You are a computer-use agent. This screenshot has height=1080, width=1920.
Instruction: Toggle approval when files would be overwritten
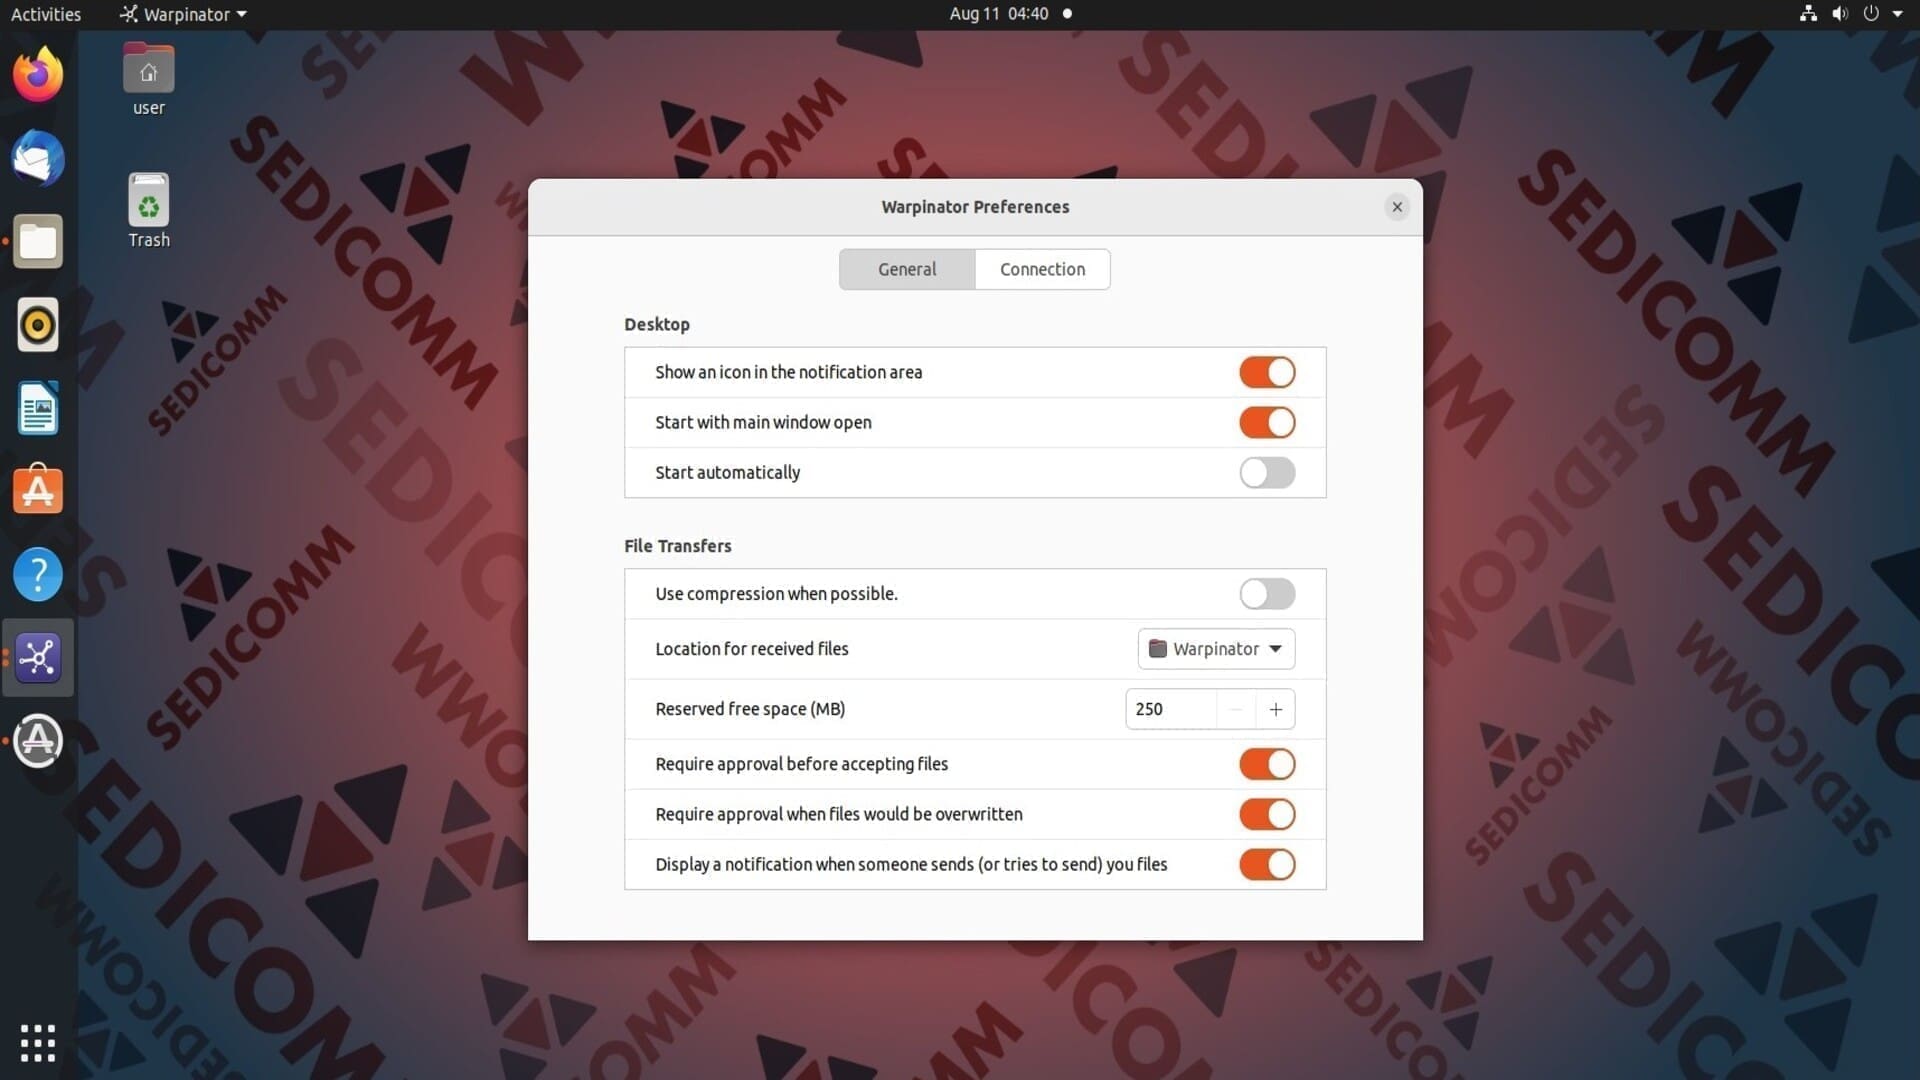(x=1267, y=814)
